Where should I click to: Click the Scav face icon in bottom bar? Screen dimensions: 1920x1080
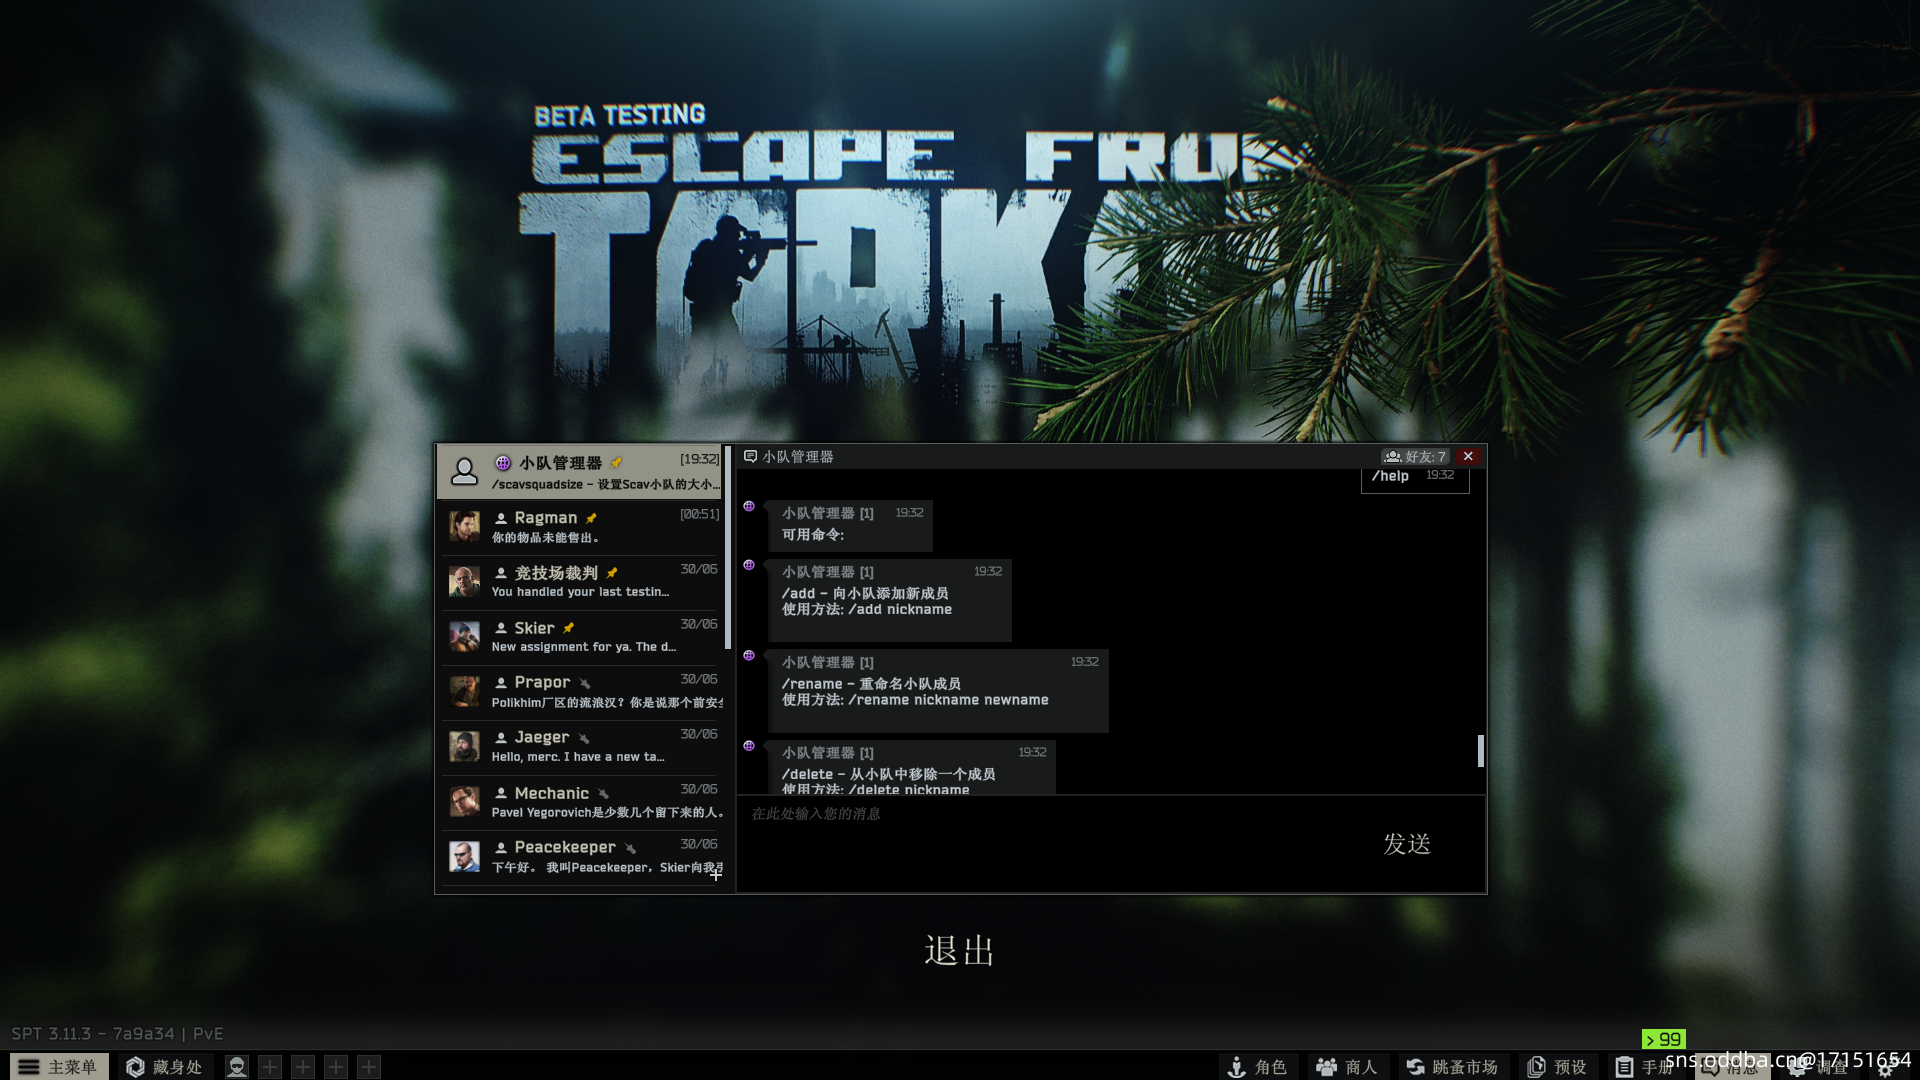point(237,1067)
